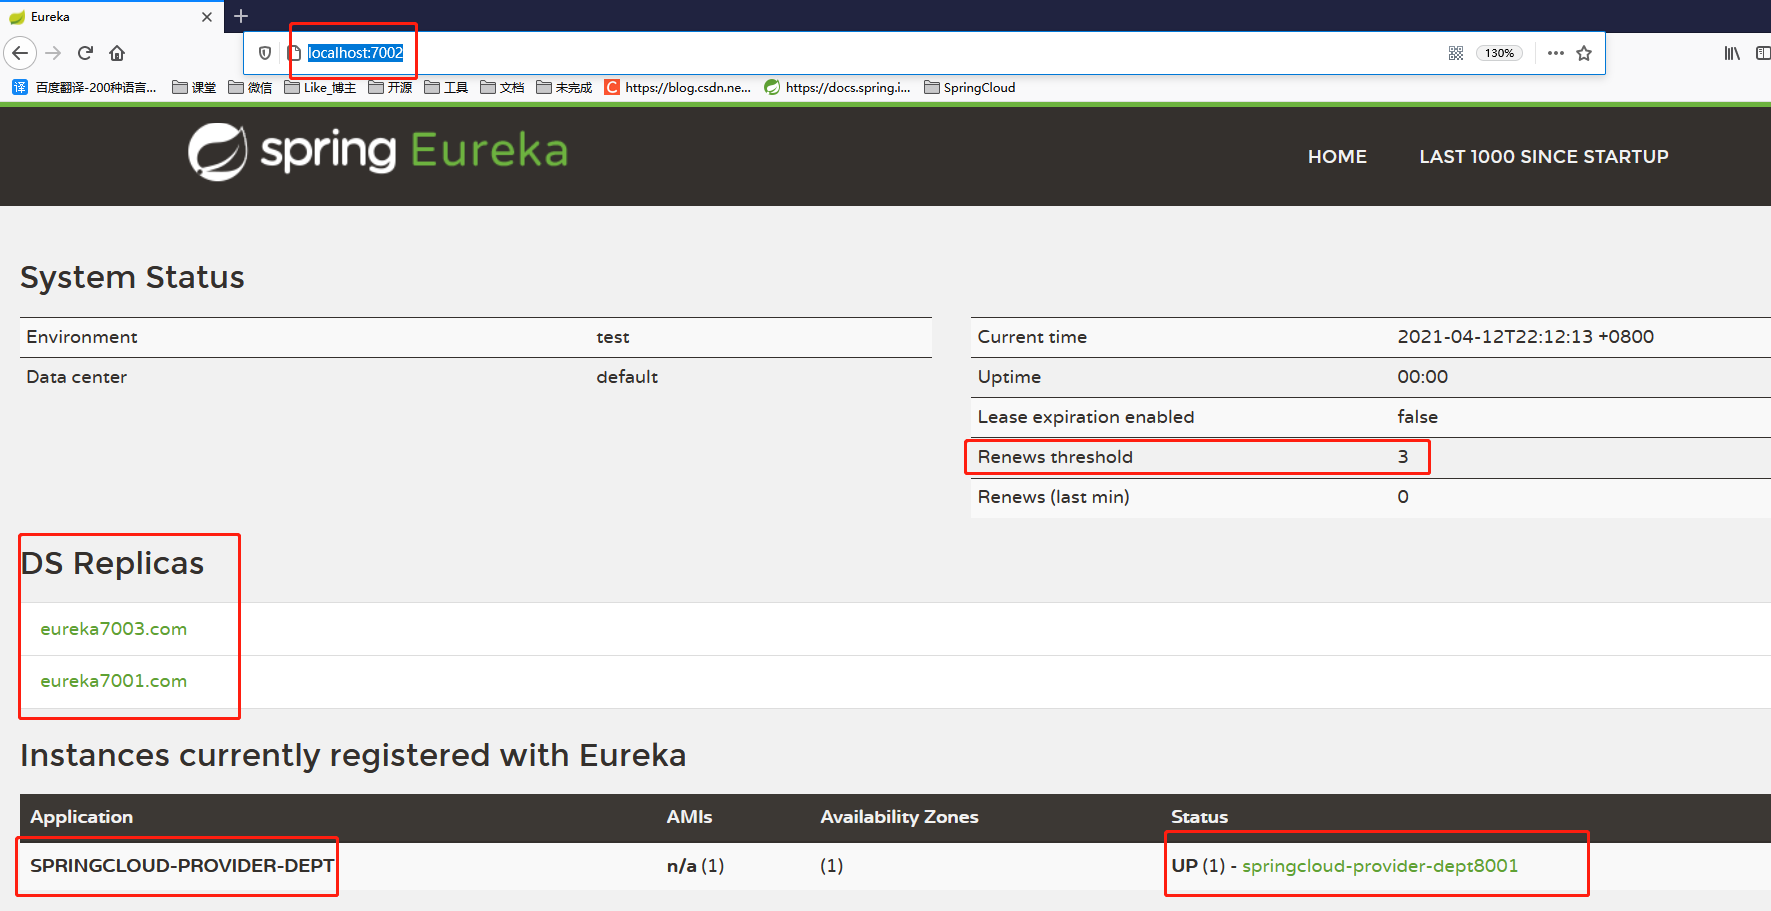Click the DS Replicas heading
Screen dimensions: 1771x911
point(112,563)
